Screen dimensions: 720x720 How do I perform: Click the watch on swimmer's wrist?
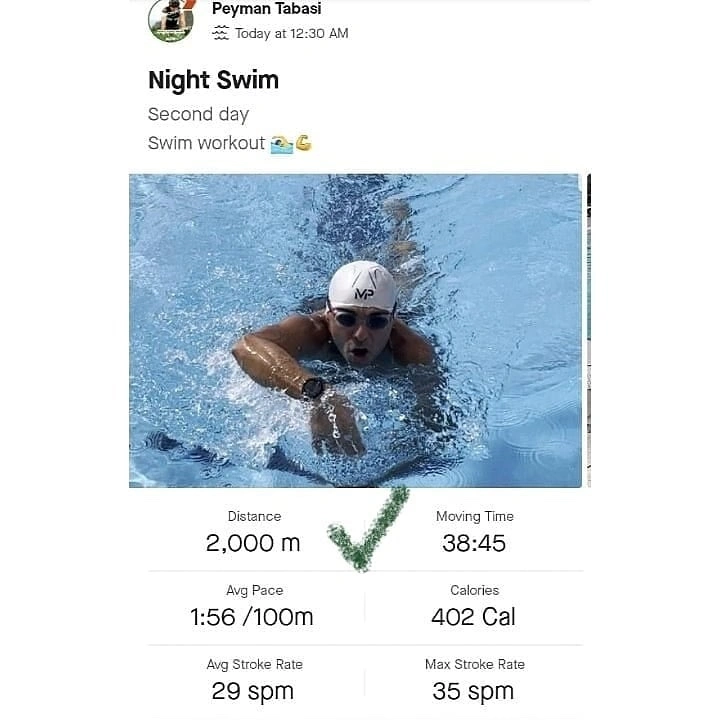pos(313,388)
